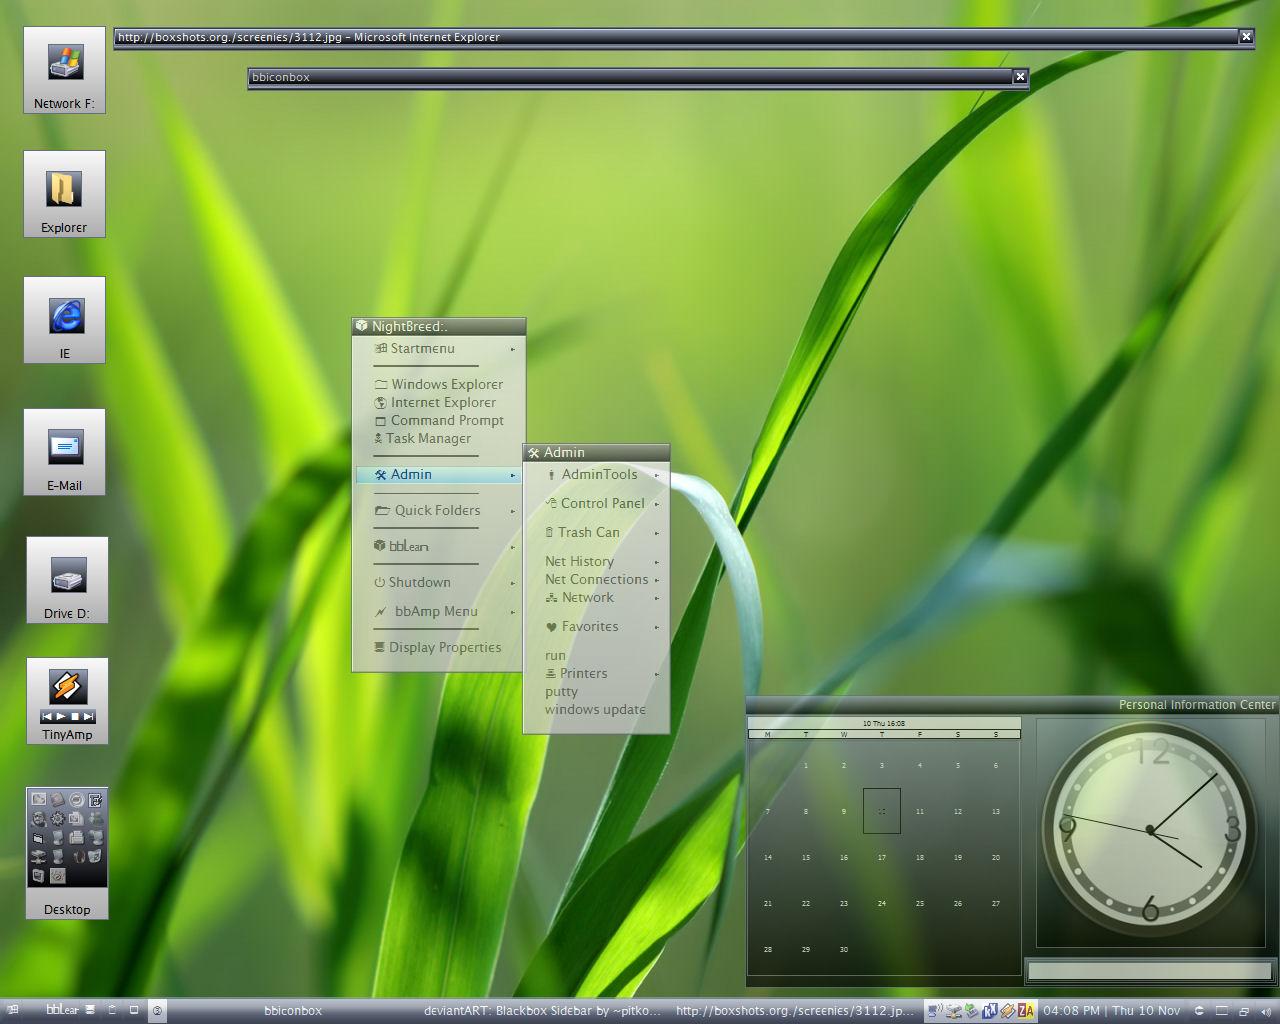Open Task Manager from the menu
The width and height of the screenshot is (1280, 1024).
[437, 438]
